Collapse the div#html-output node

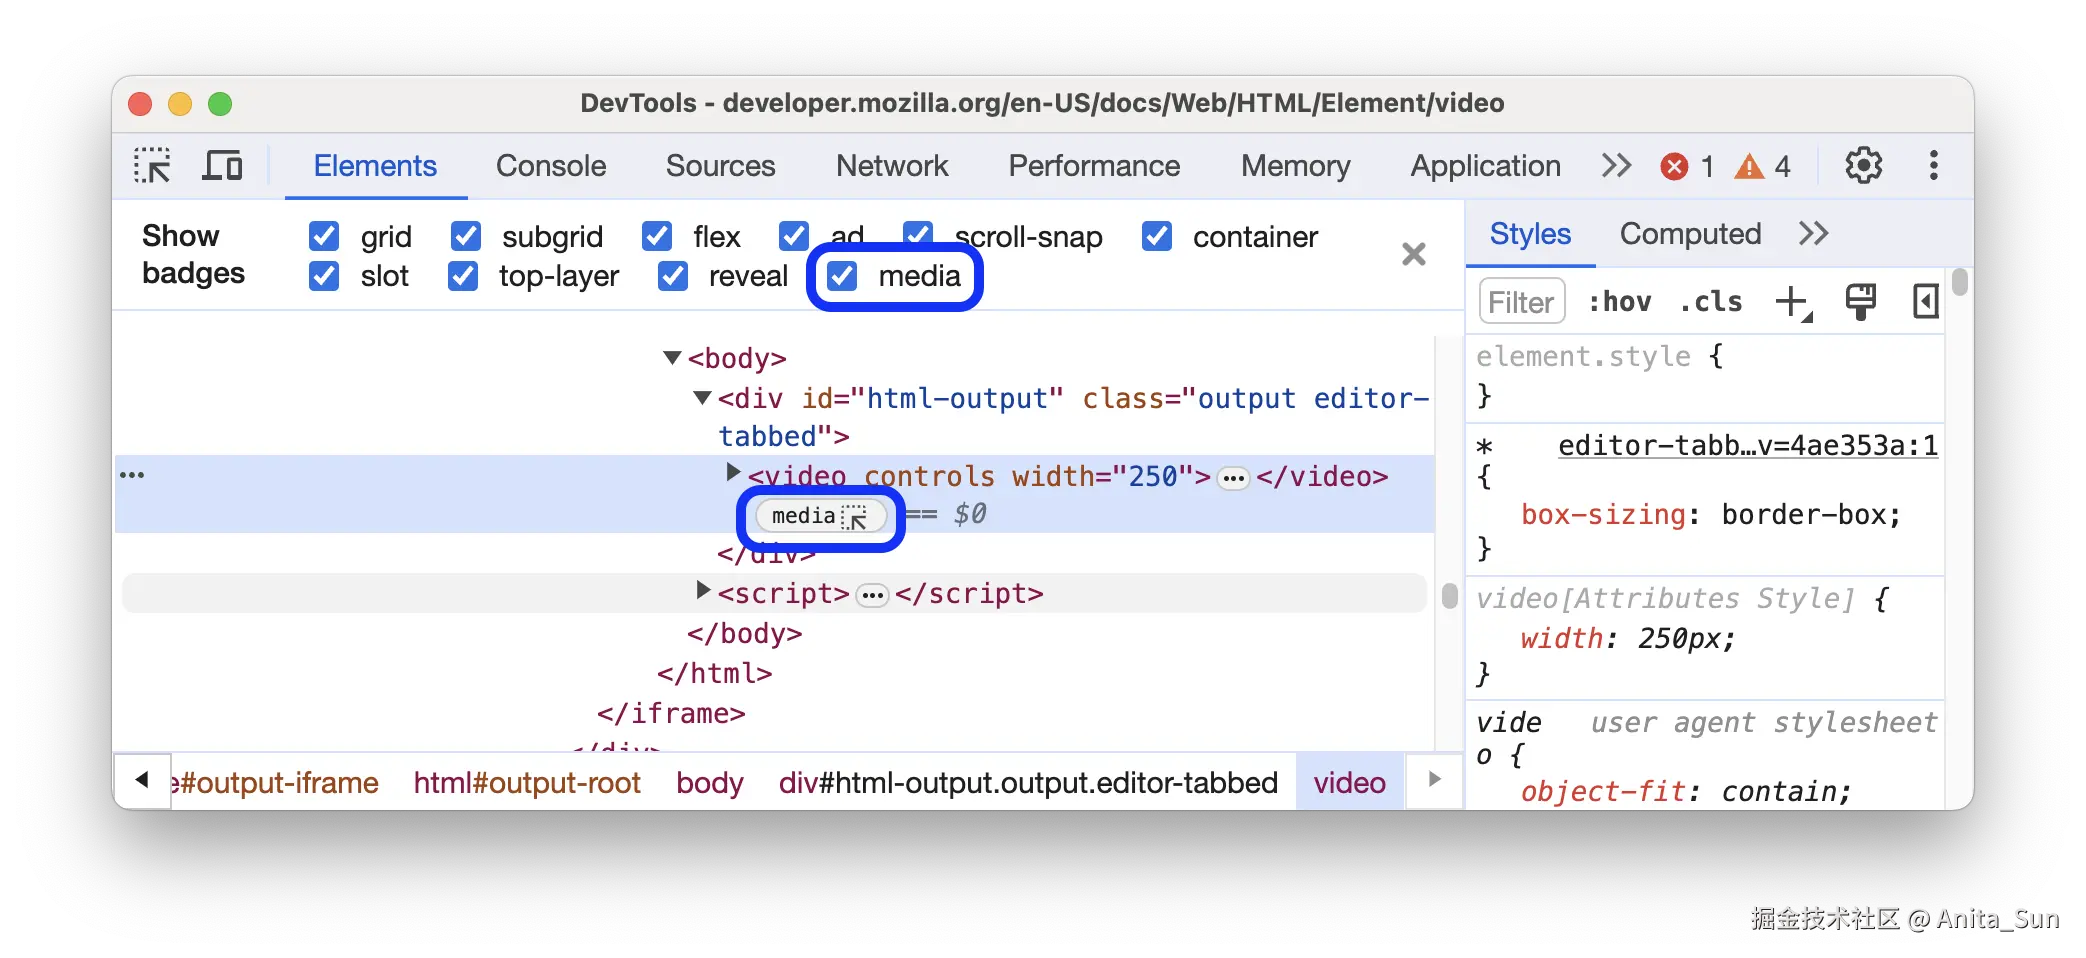click(x=702, y=398)
